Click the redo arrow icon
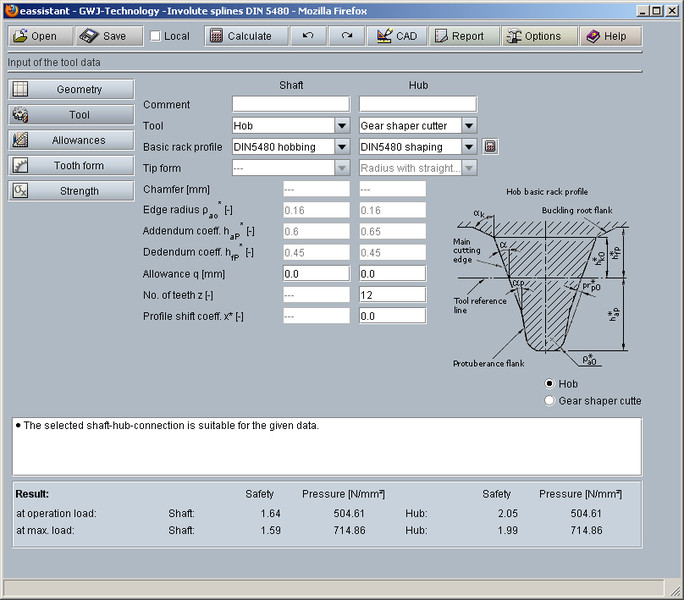The width and height of the screenshot is (684, 600). point(346,36)
